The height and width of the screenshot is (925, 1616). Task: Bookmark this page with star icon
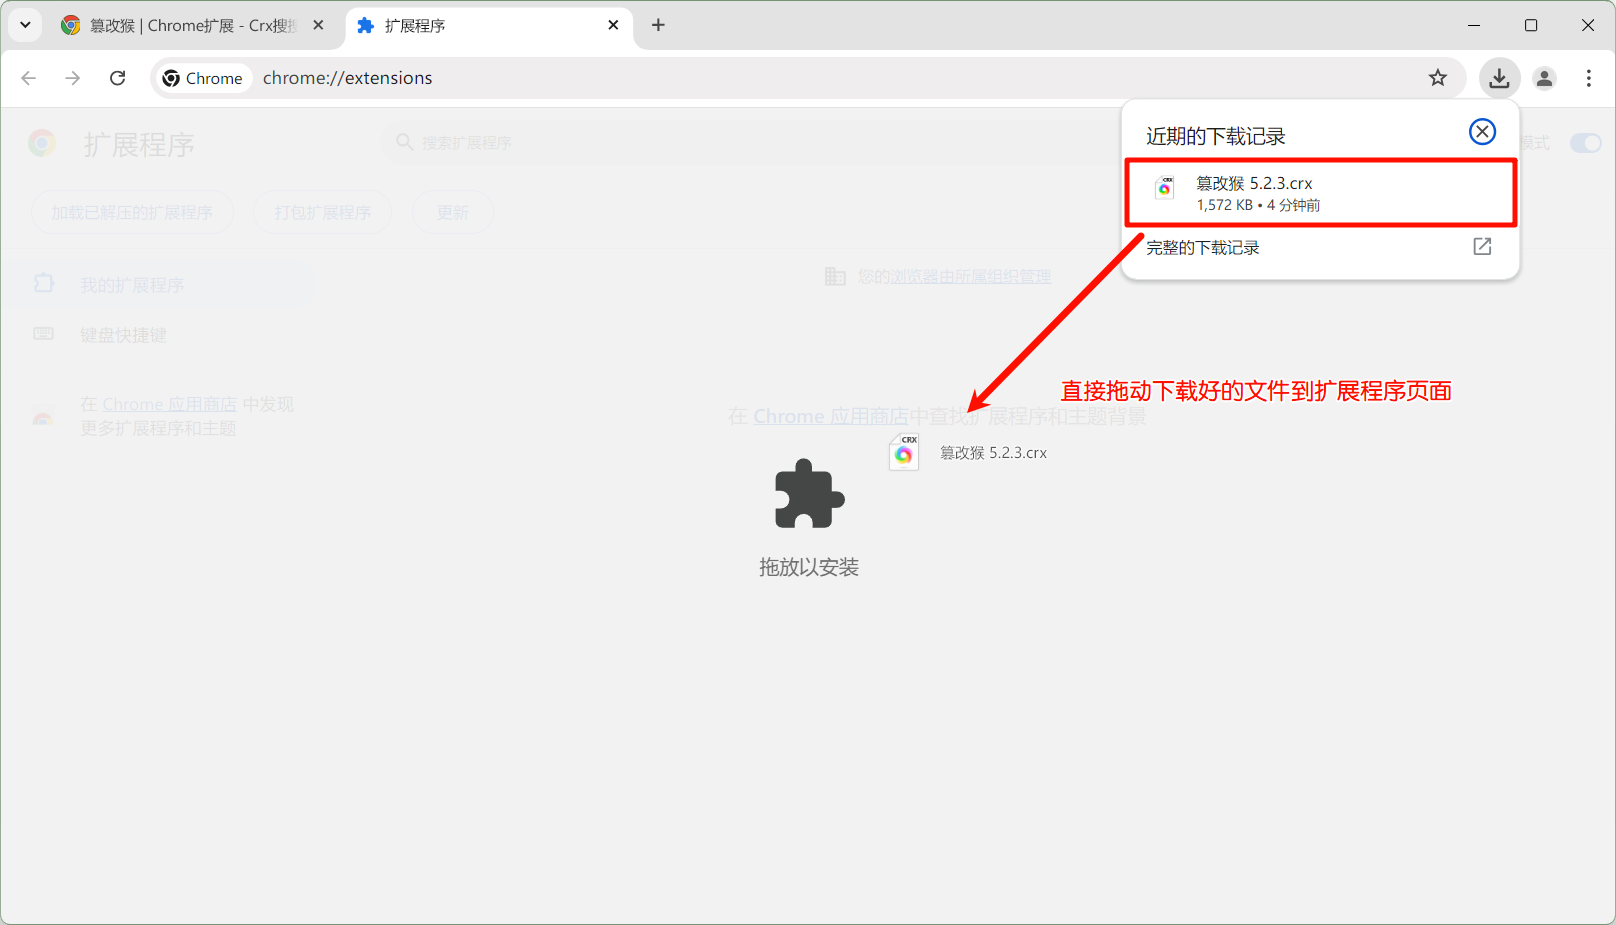pyautogui.click(x=1437, y=78)
